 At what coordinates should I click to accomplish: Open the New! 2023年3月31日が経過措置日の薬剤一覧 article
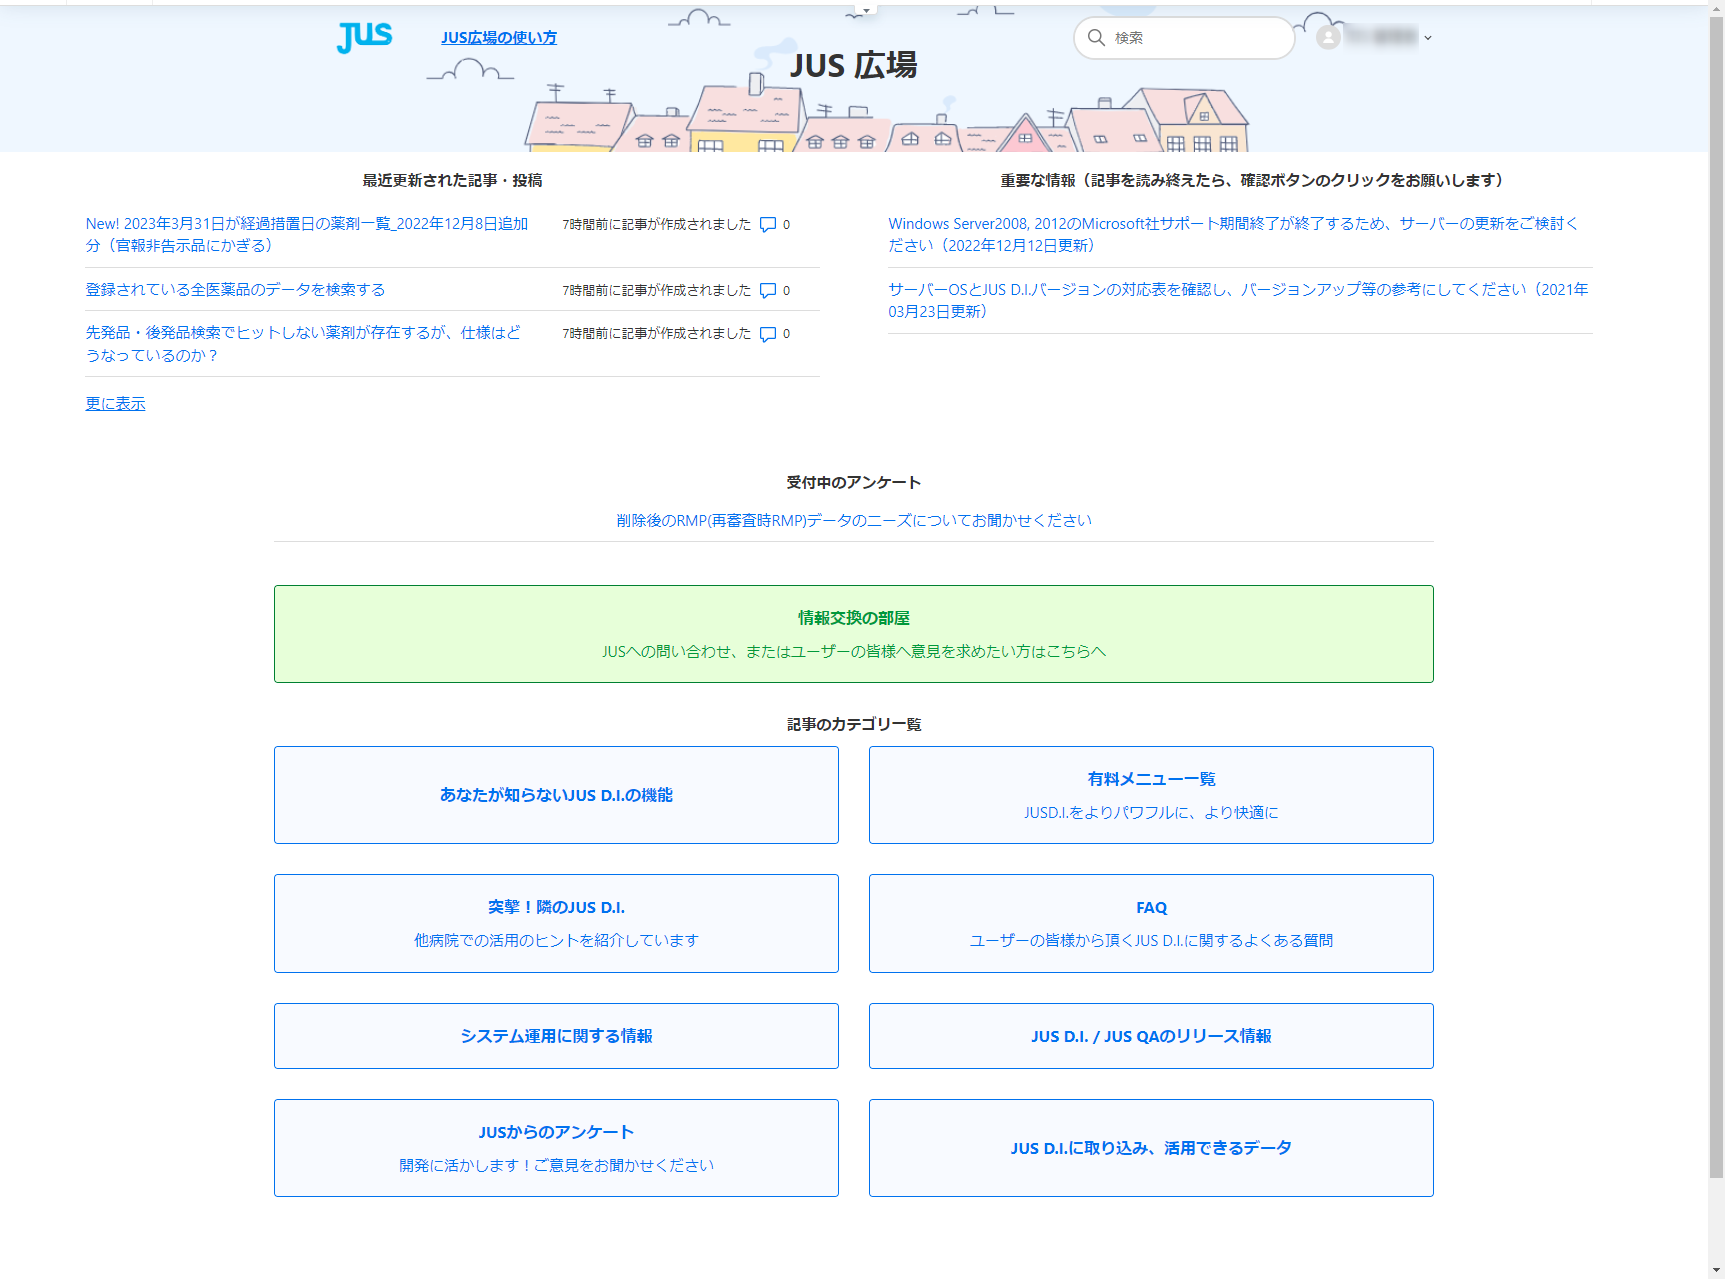307,234
